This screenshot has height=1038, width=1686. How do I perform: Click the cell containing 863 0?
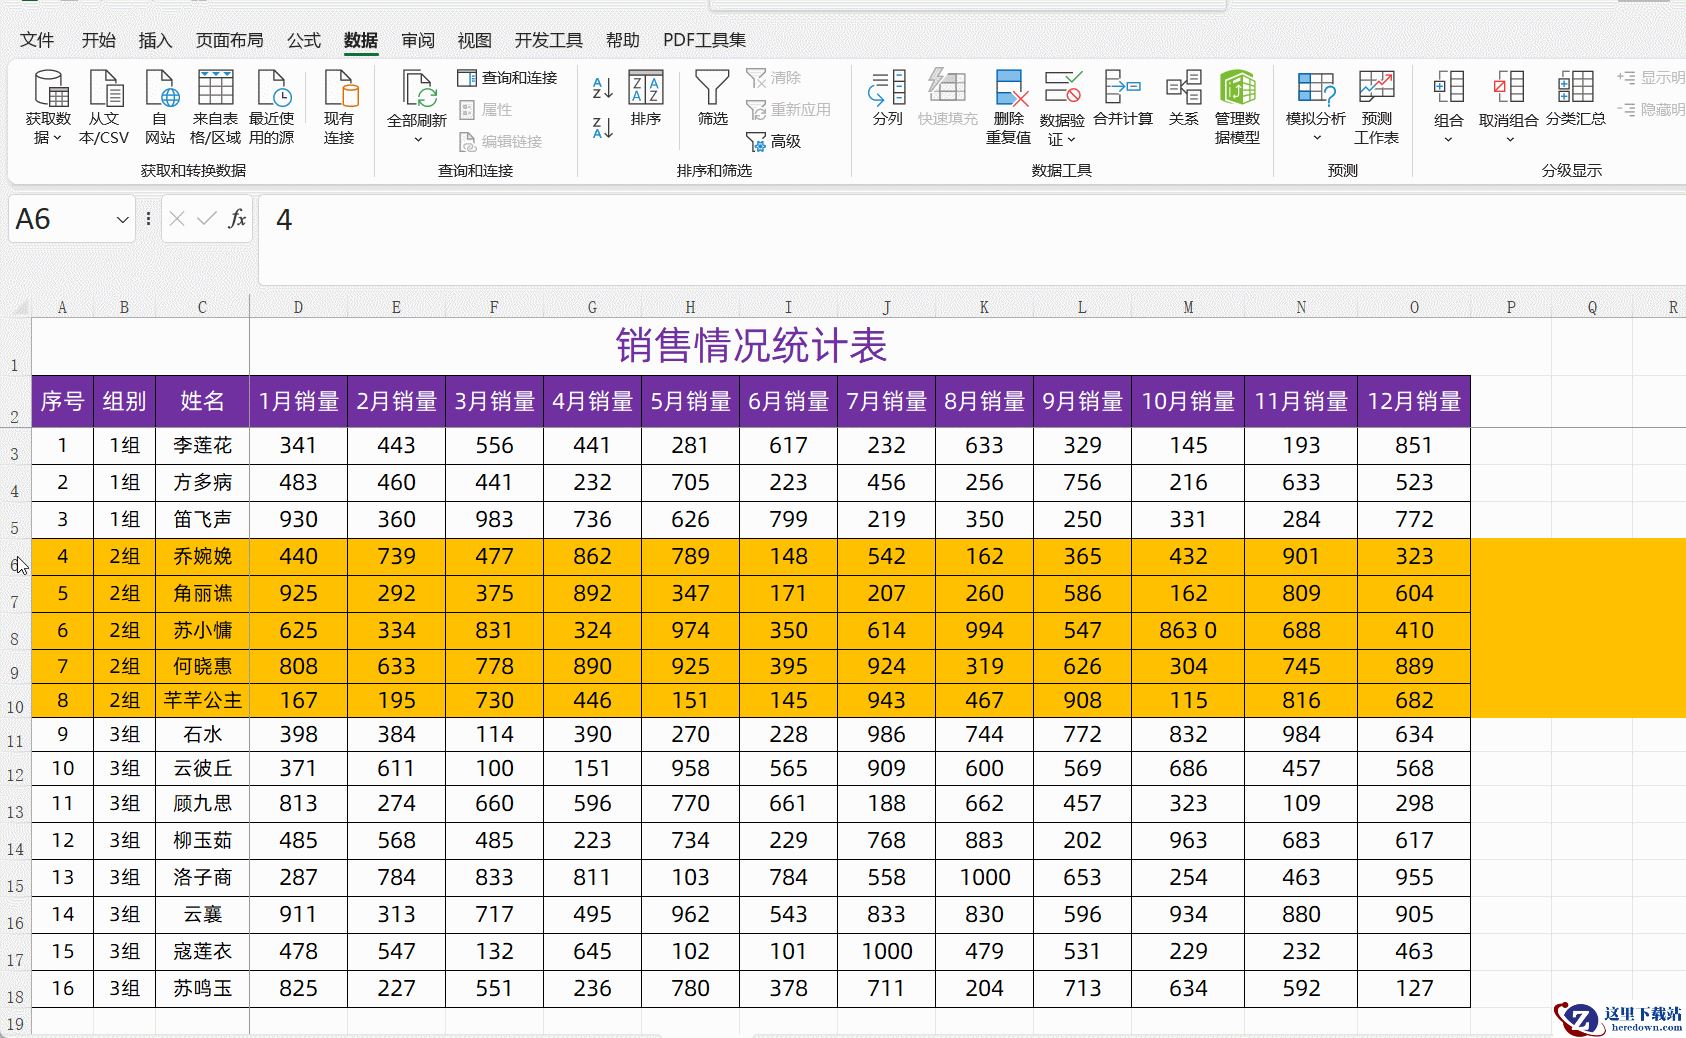click(x=1188, y=630)
